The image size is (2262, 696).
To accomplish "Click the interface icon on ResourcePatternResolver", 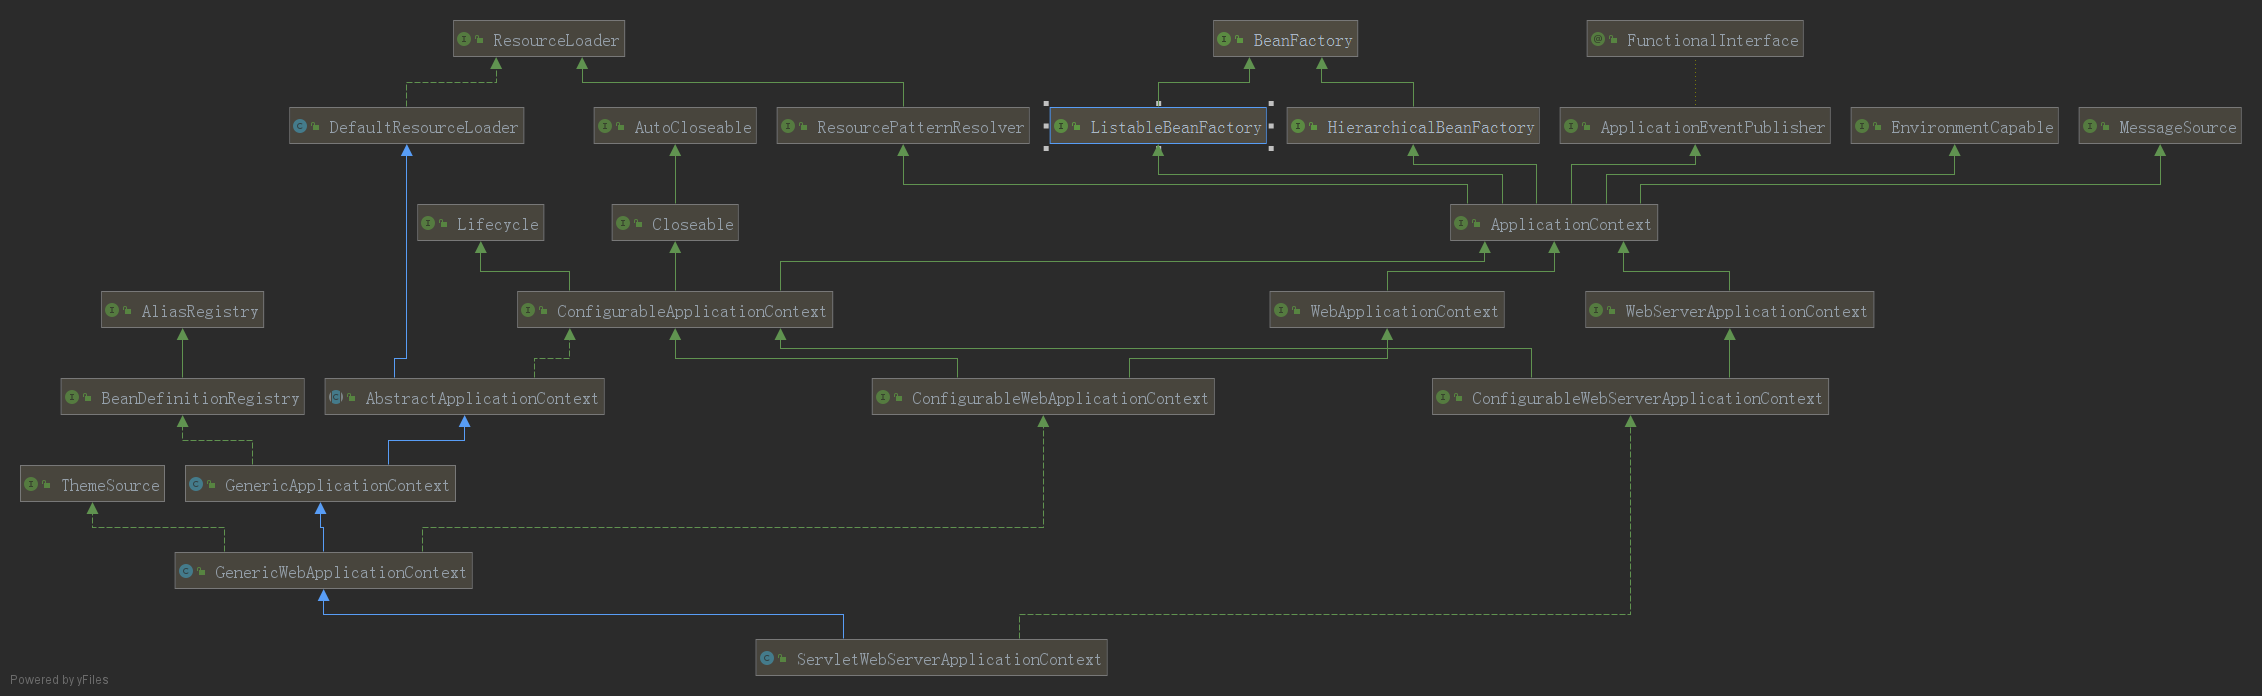I will point(788,126).
